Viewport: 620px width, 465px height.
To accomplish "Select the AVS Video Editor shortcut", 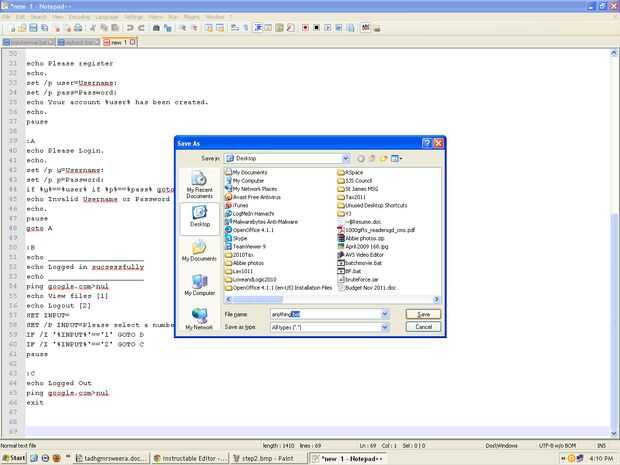I will 361,255.
